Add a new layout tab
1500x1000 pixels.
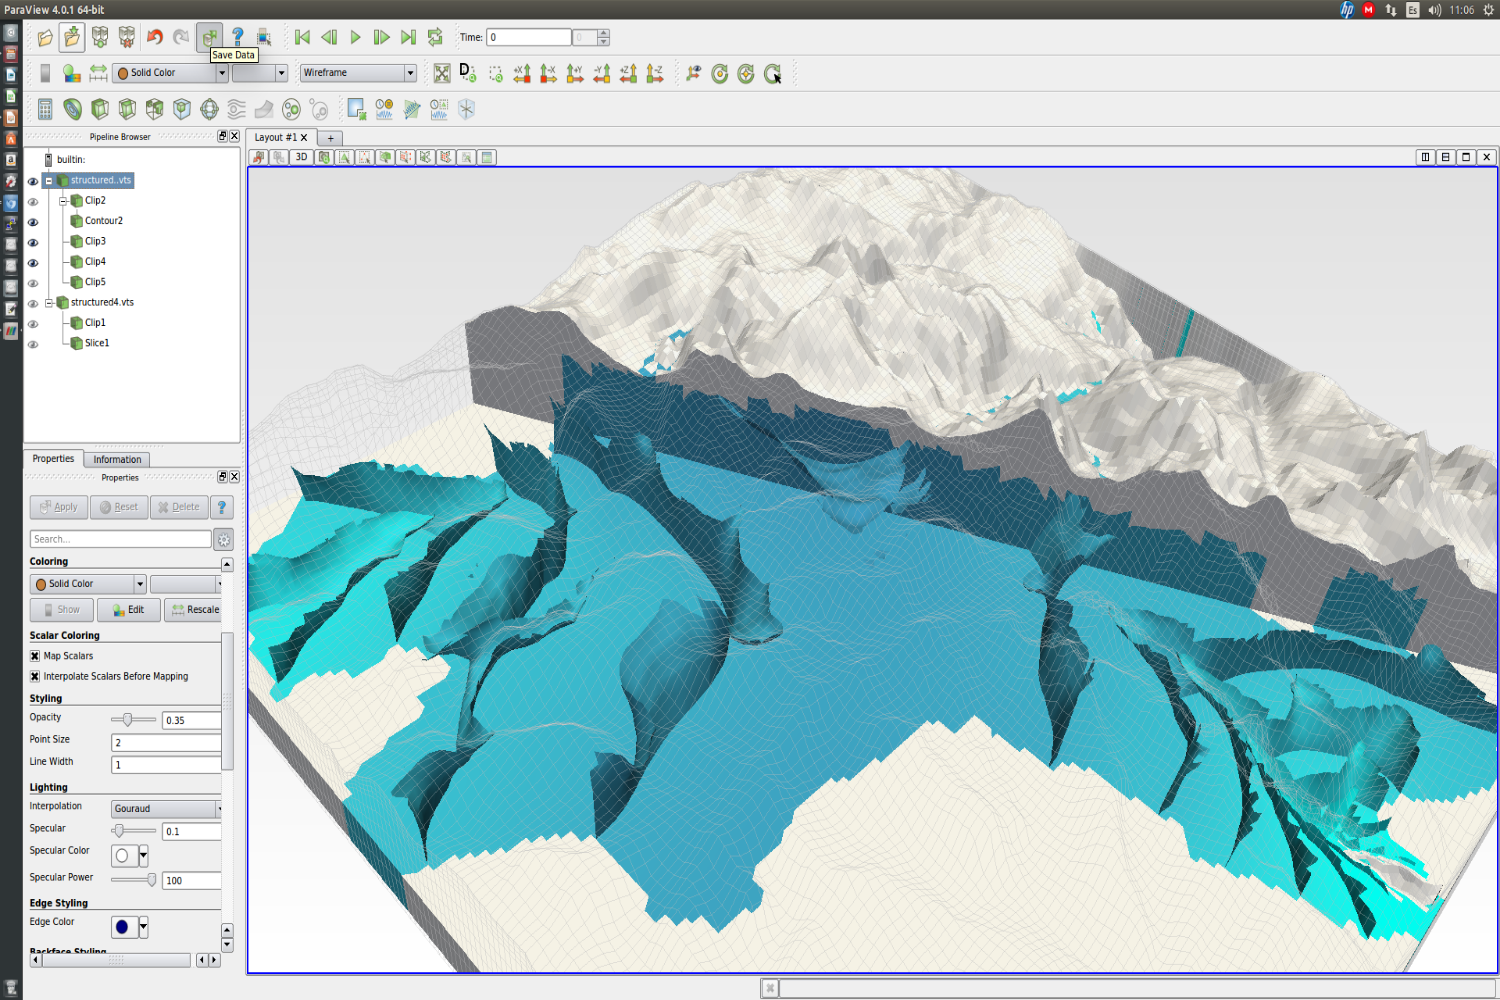coord(331,138)
